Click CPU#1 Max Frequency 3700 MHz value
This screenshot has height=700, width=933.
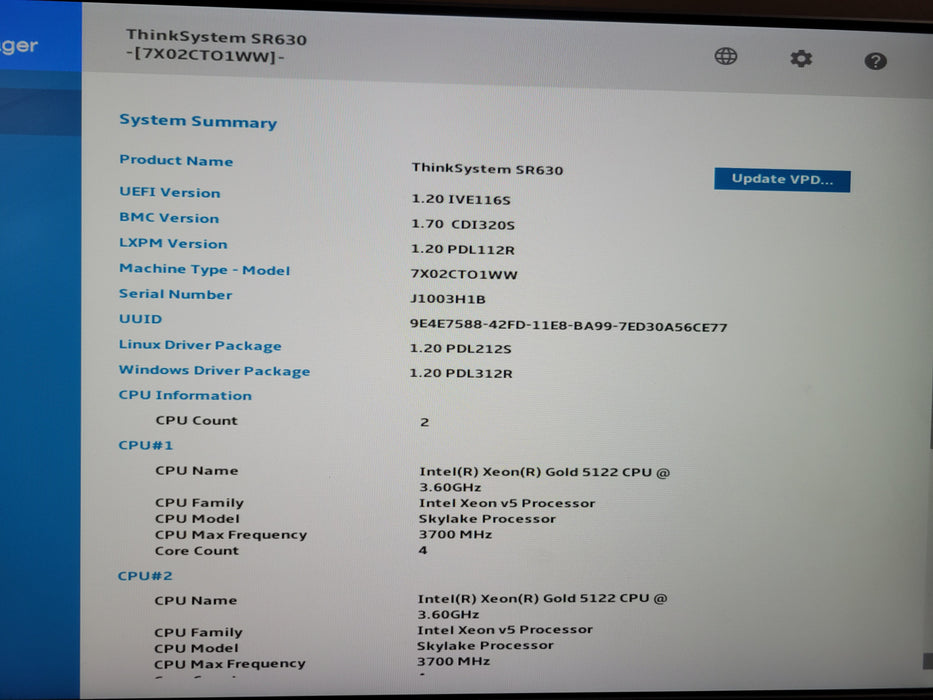point(455,535)
